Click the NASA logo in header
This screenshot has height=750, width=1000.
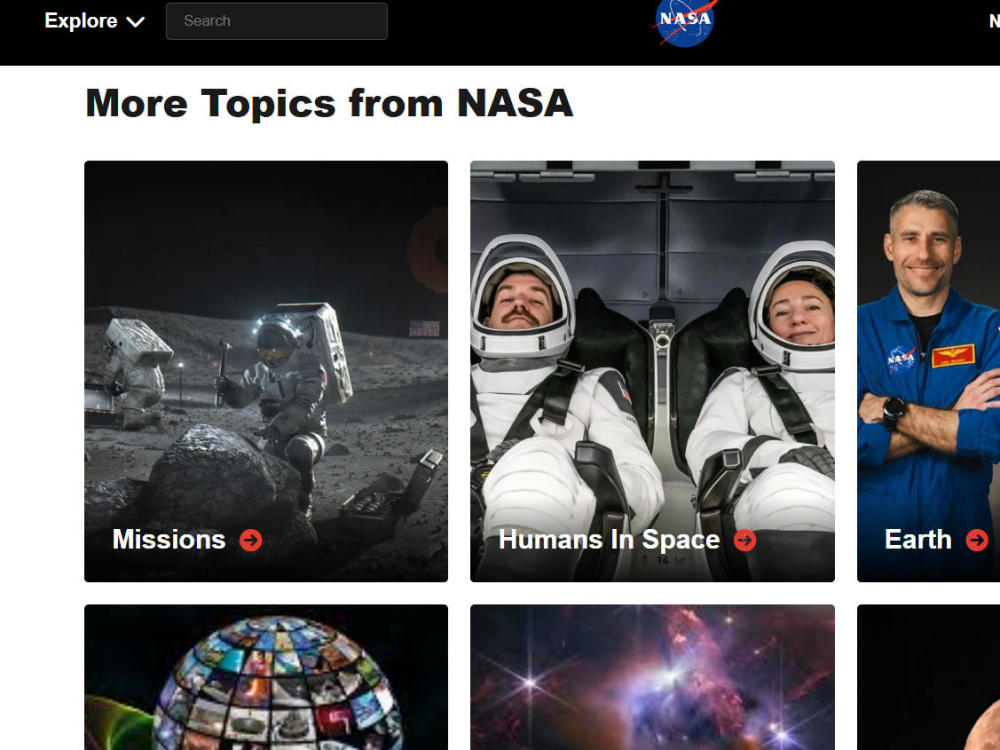click(685, 22)
